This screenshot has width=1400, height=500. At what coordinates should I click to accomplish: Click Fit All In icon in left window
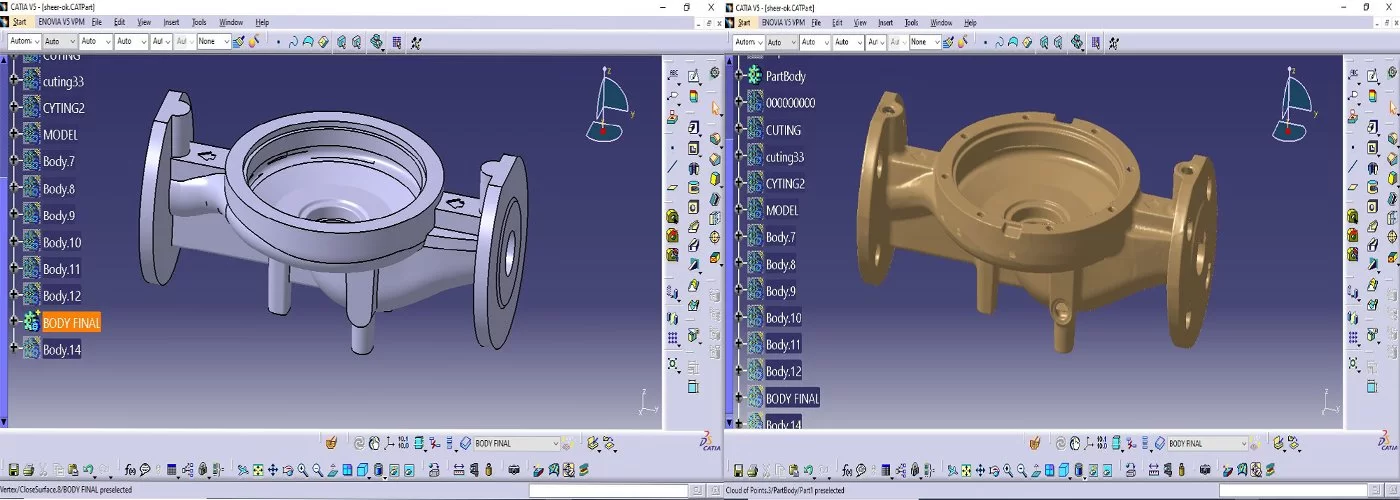tap(258, 470)
